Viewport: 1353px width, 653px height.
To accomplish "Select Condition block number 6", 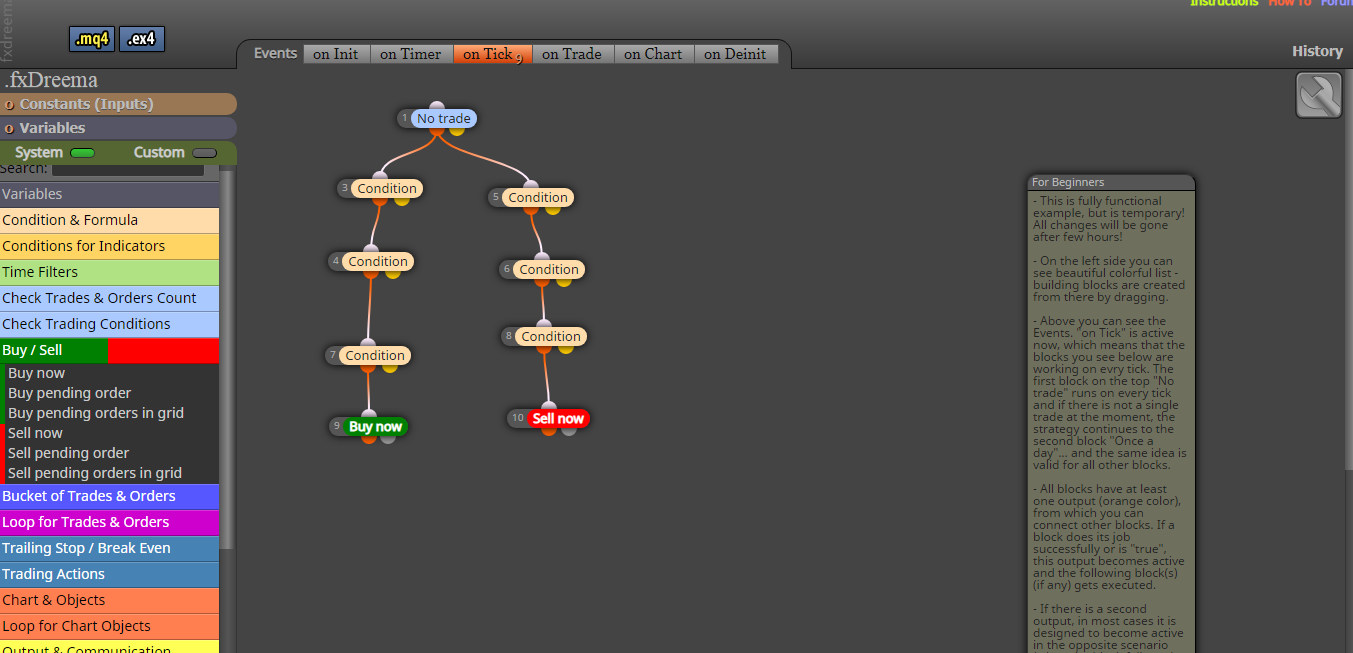I will point(549,269).
